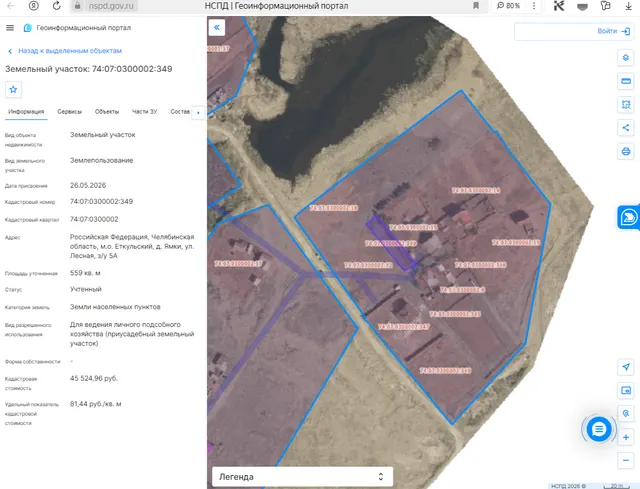
Task: Click the browser address bar nspd.gov.ru
Action: coord(111,6)
